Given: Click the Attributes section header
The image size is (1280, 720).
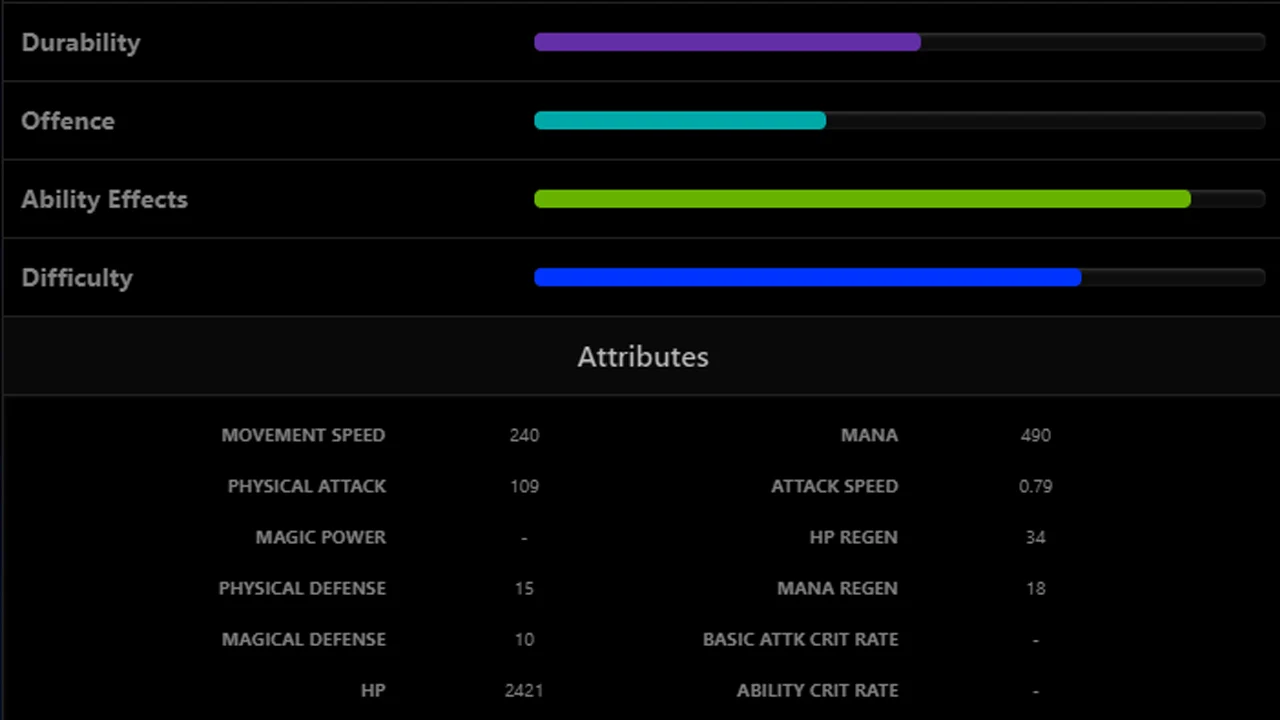Looking at the screenshot, I should point(643,357).
